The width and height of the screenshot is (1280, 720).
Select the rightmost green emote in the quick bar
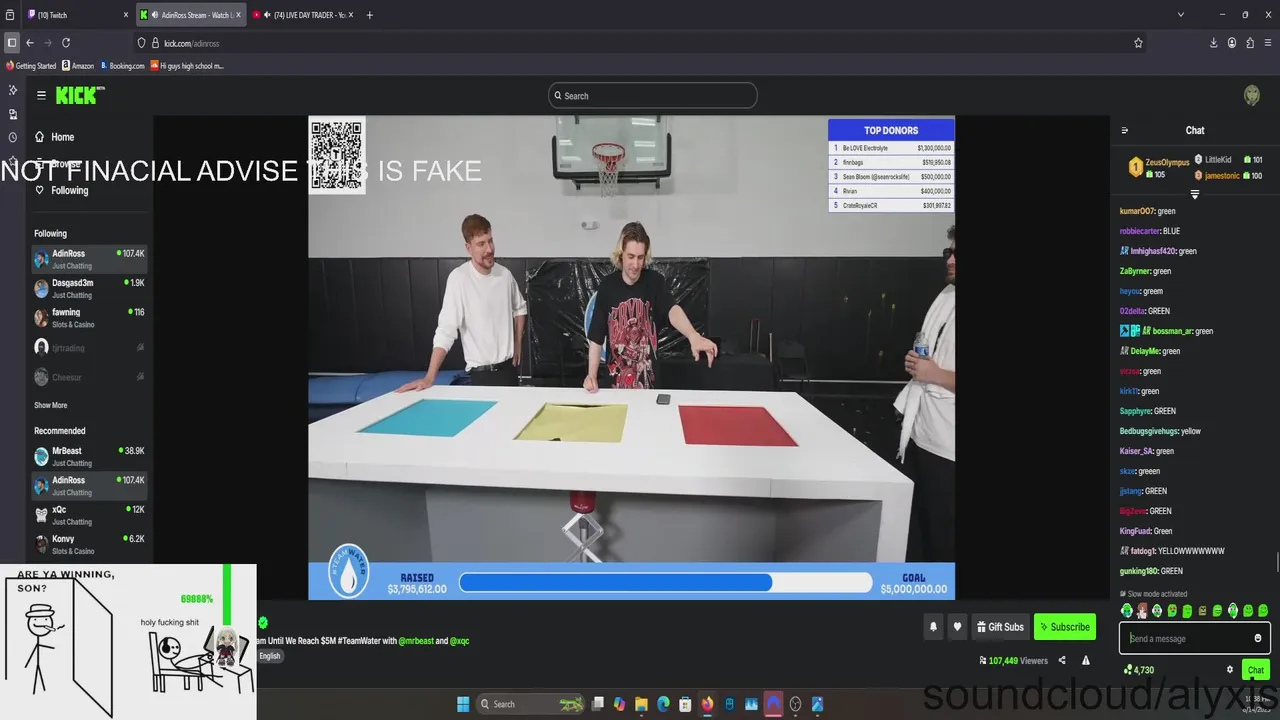click(x=1263, y=610)
